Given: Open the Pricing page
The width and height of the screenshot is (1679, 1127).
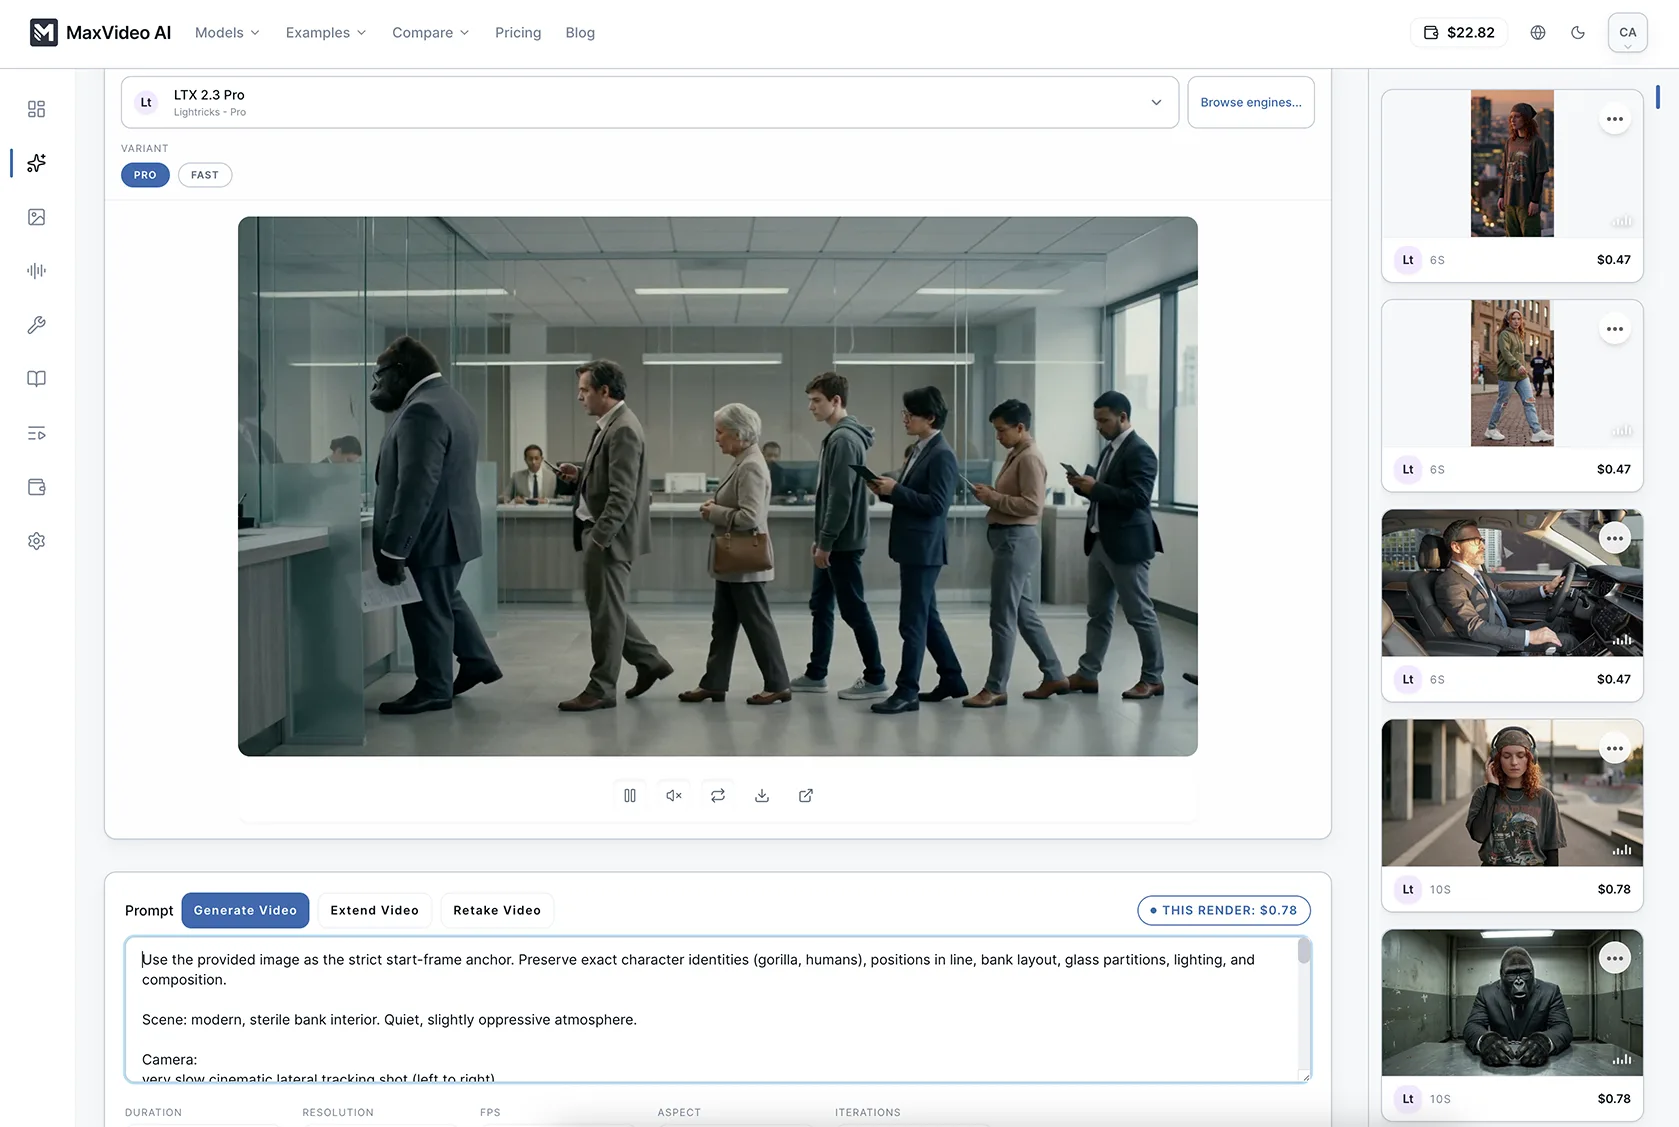Looking at the screenshot, I should [517, 32].
